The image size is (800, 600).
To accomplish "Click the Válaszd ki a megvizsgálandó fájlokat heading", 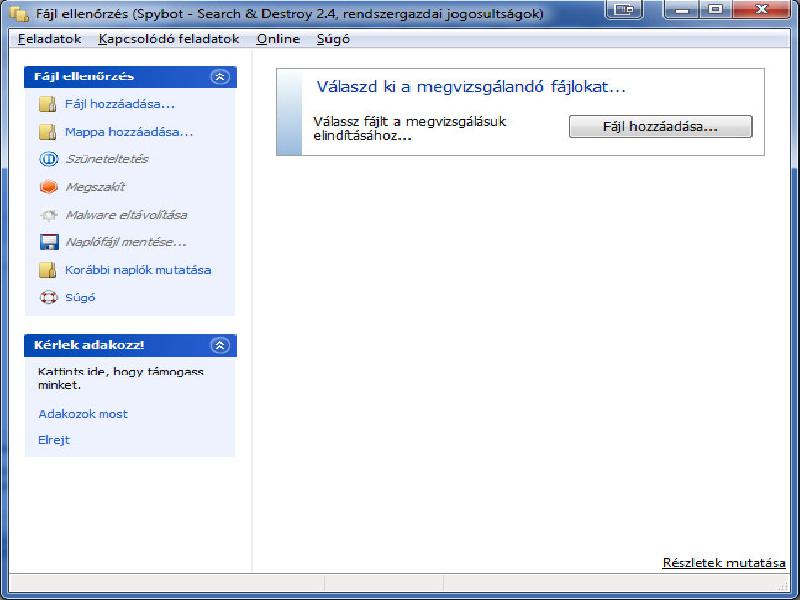I will click(x=471, y=87).
